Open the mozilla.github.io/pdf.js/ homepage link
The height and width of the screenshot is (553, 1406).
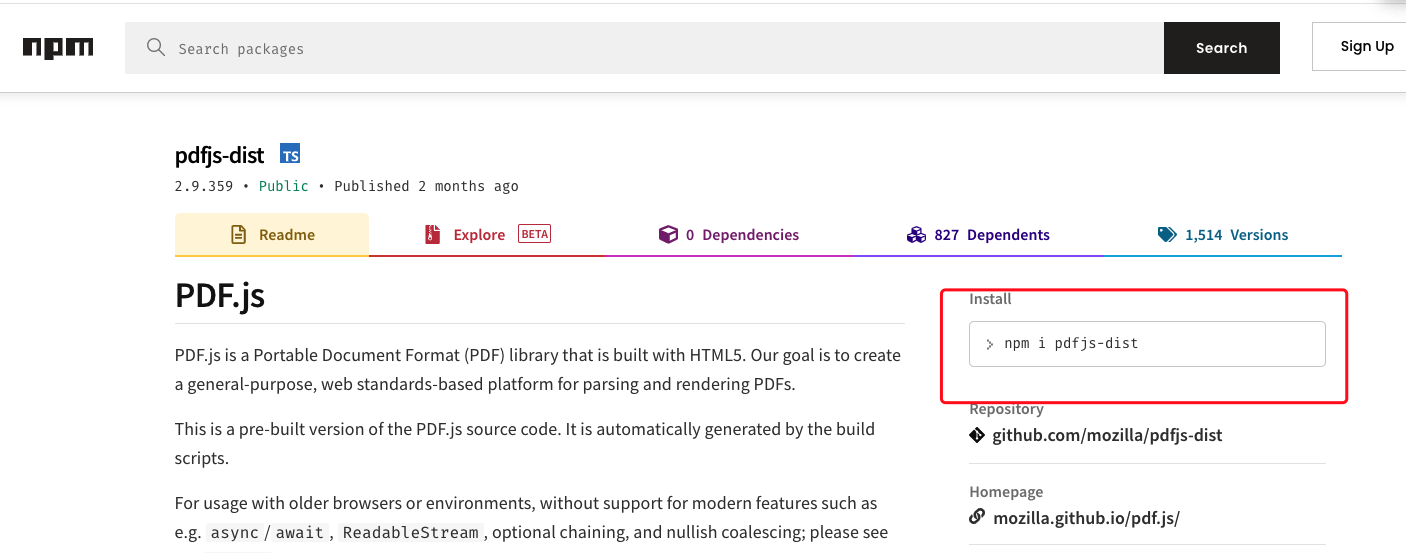(x=1086, y=518)
